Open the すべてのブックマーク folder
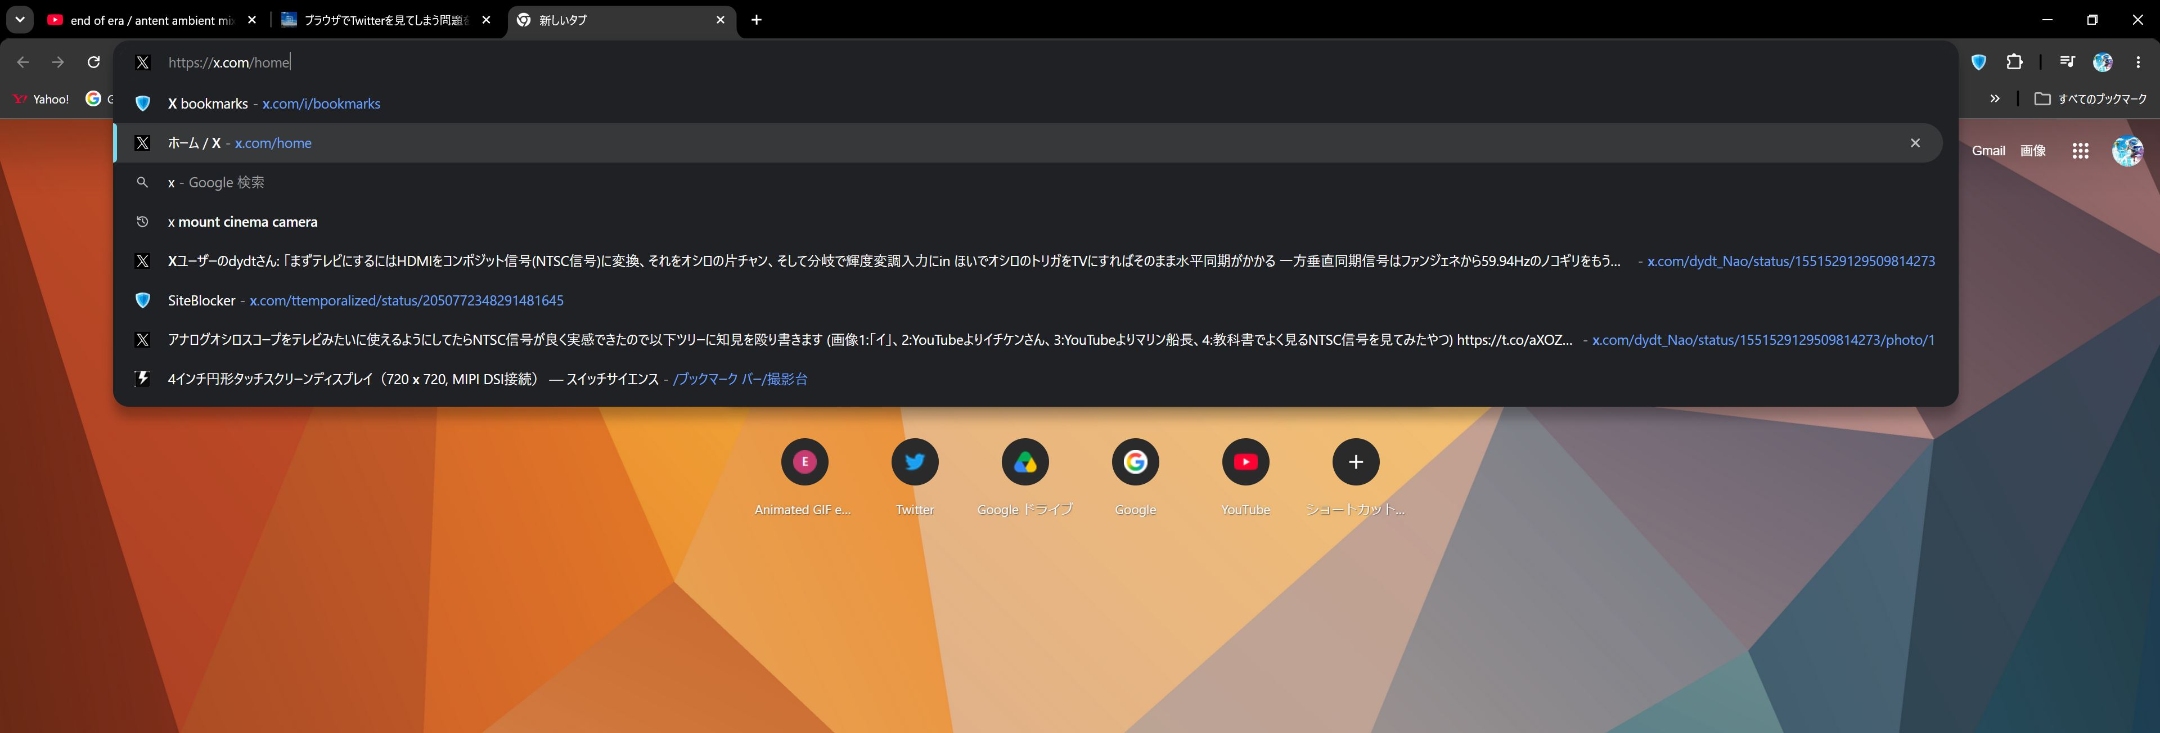Image resolution: width=2160 pixels, height=733 pixels. 2091,99
